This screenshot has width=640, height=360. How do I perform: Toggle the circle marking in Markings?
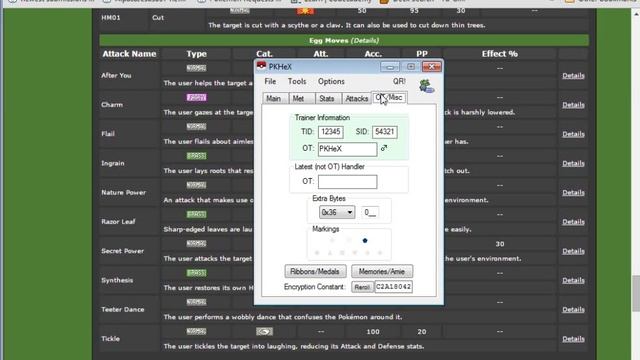coord(317,253)
